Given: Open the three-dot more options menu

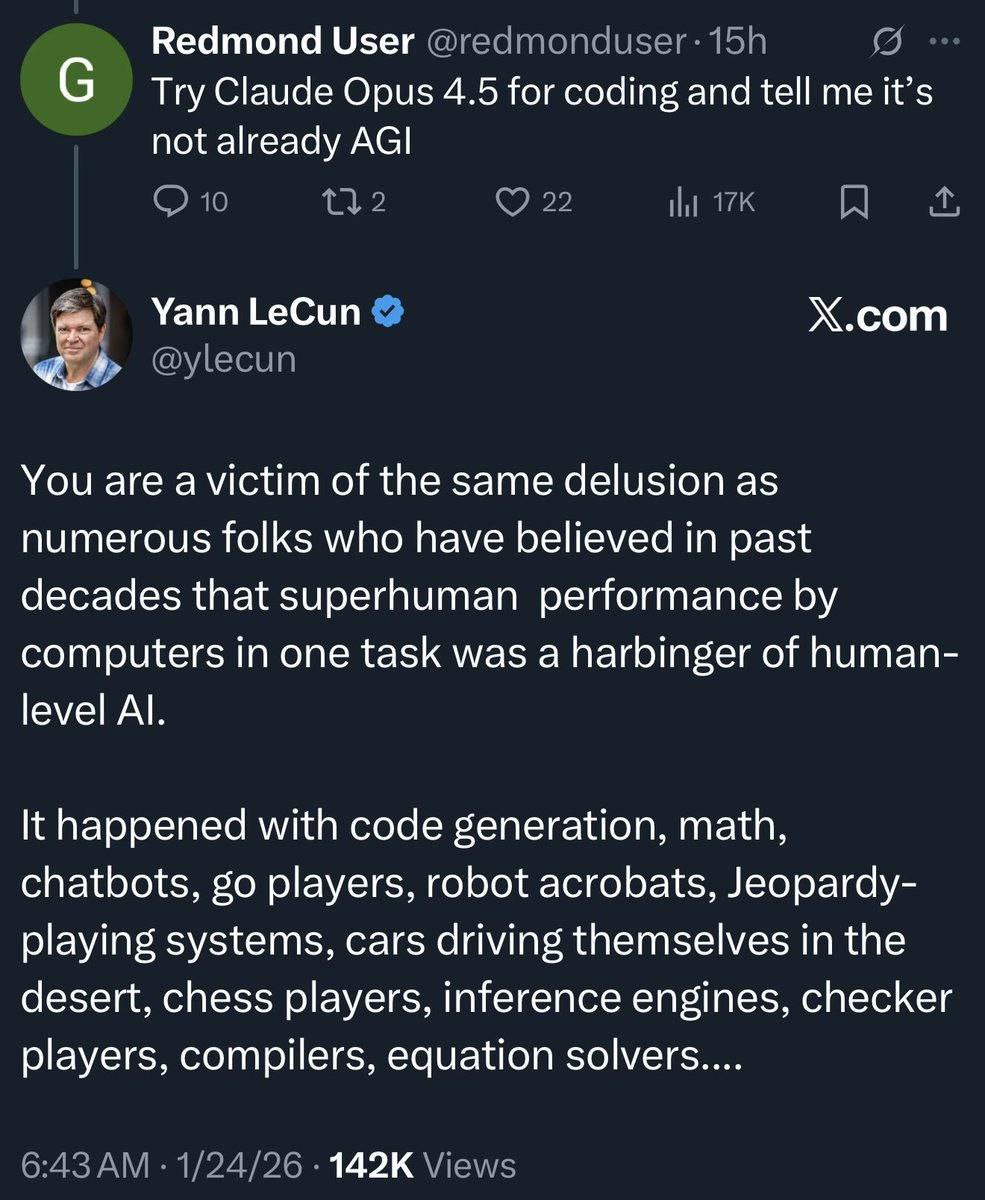Looking at the screenshot, I should pyautogui.click(x=944, y=42).
